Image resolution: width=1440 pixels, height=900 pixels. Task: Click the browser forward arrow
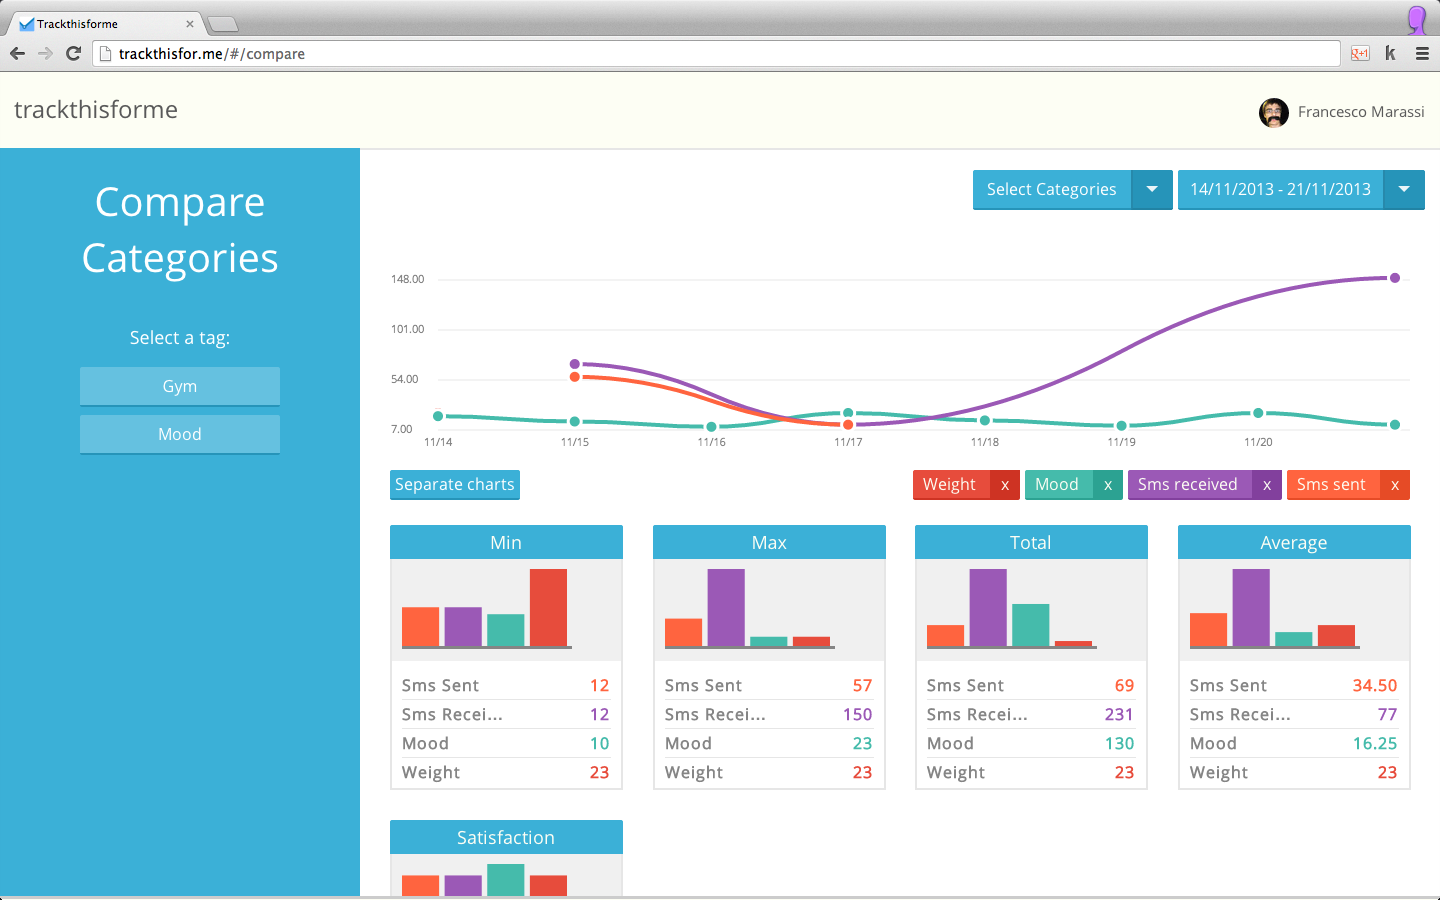point(45,53)
